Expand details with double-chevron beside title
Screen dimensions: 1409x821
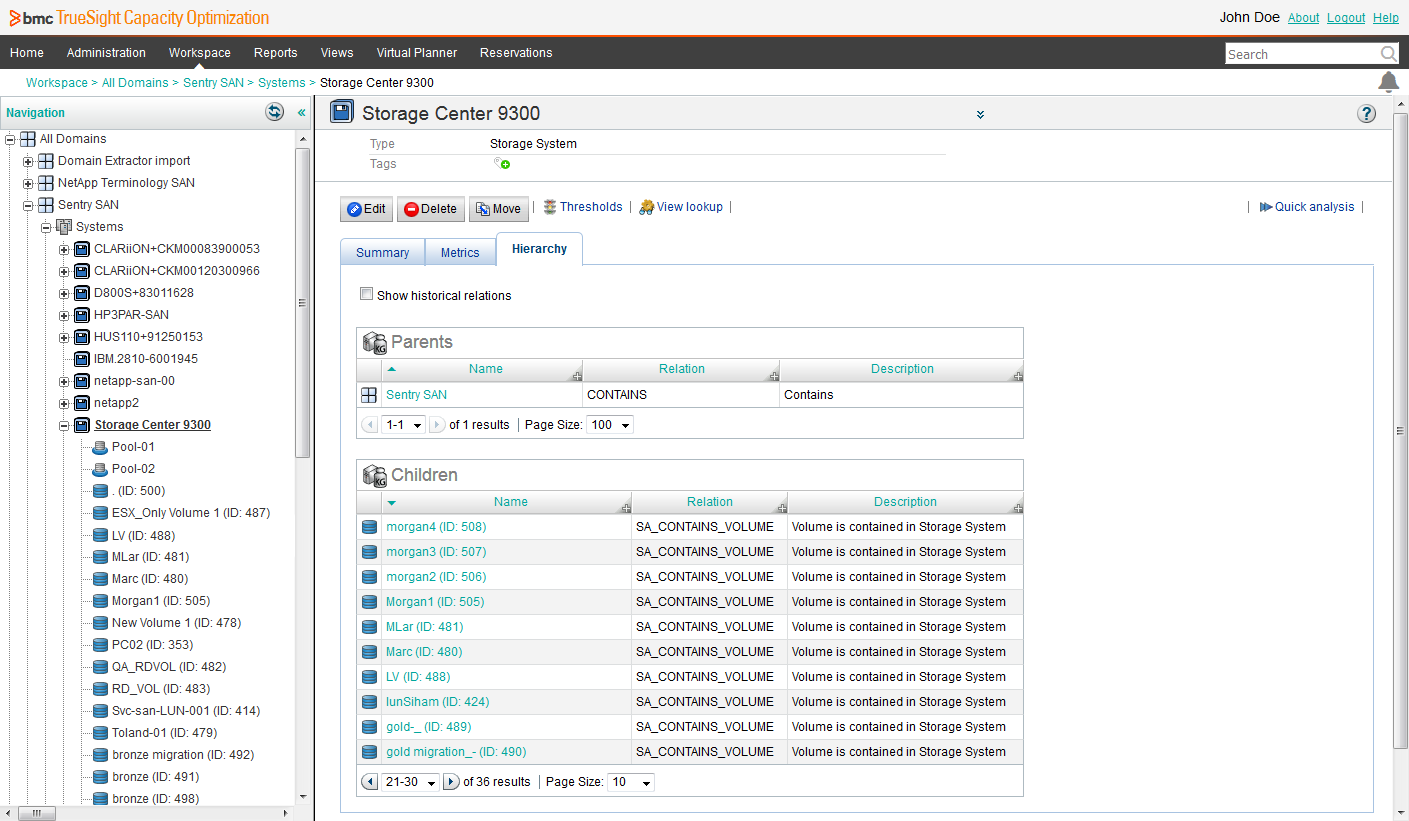pyautogui.click(x=980, y=115)
